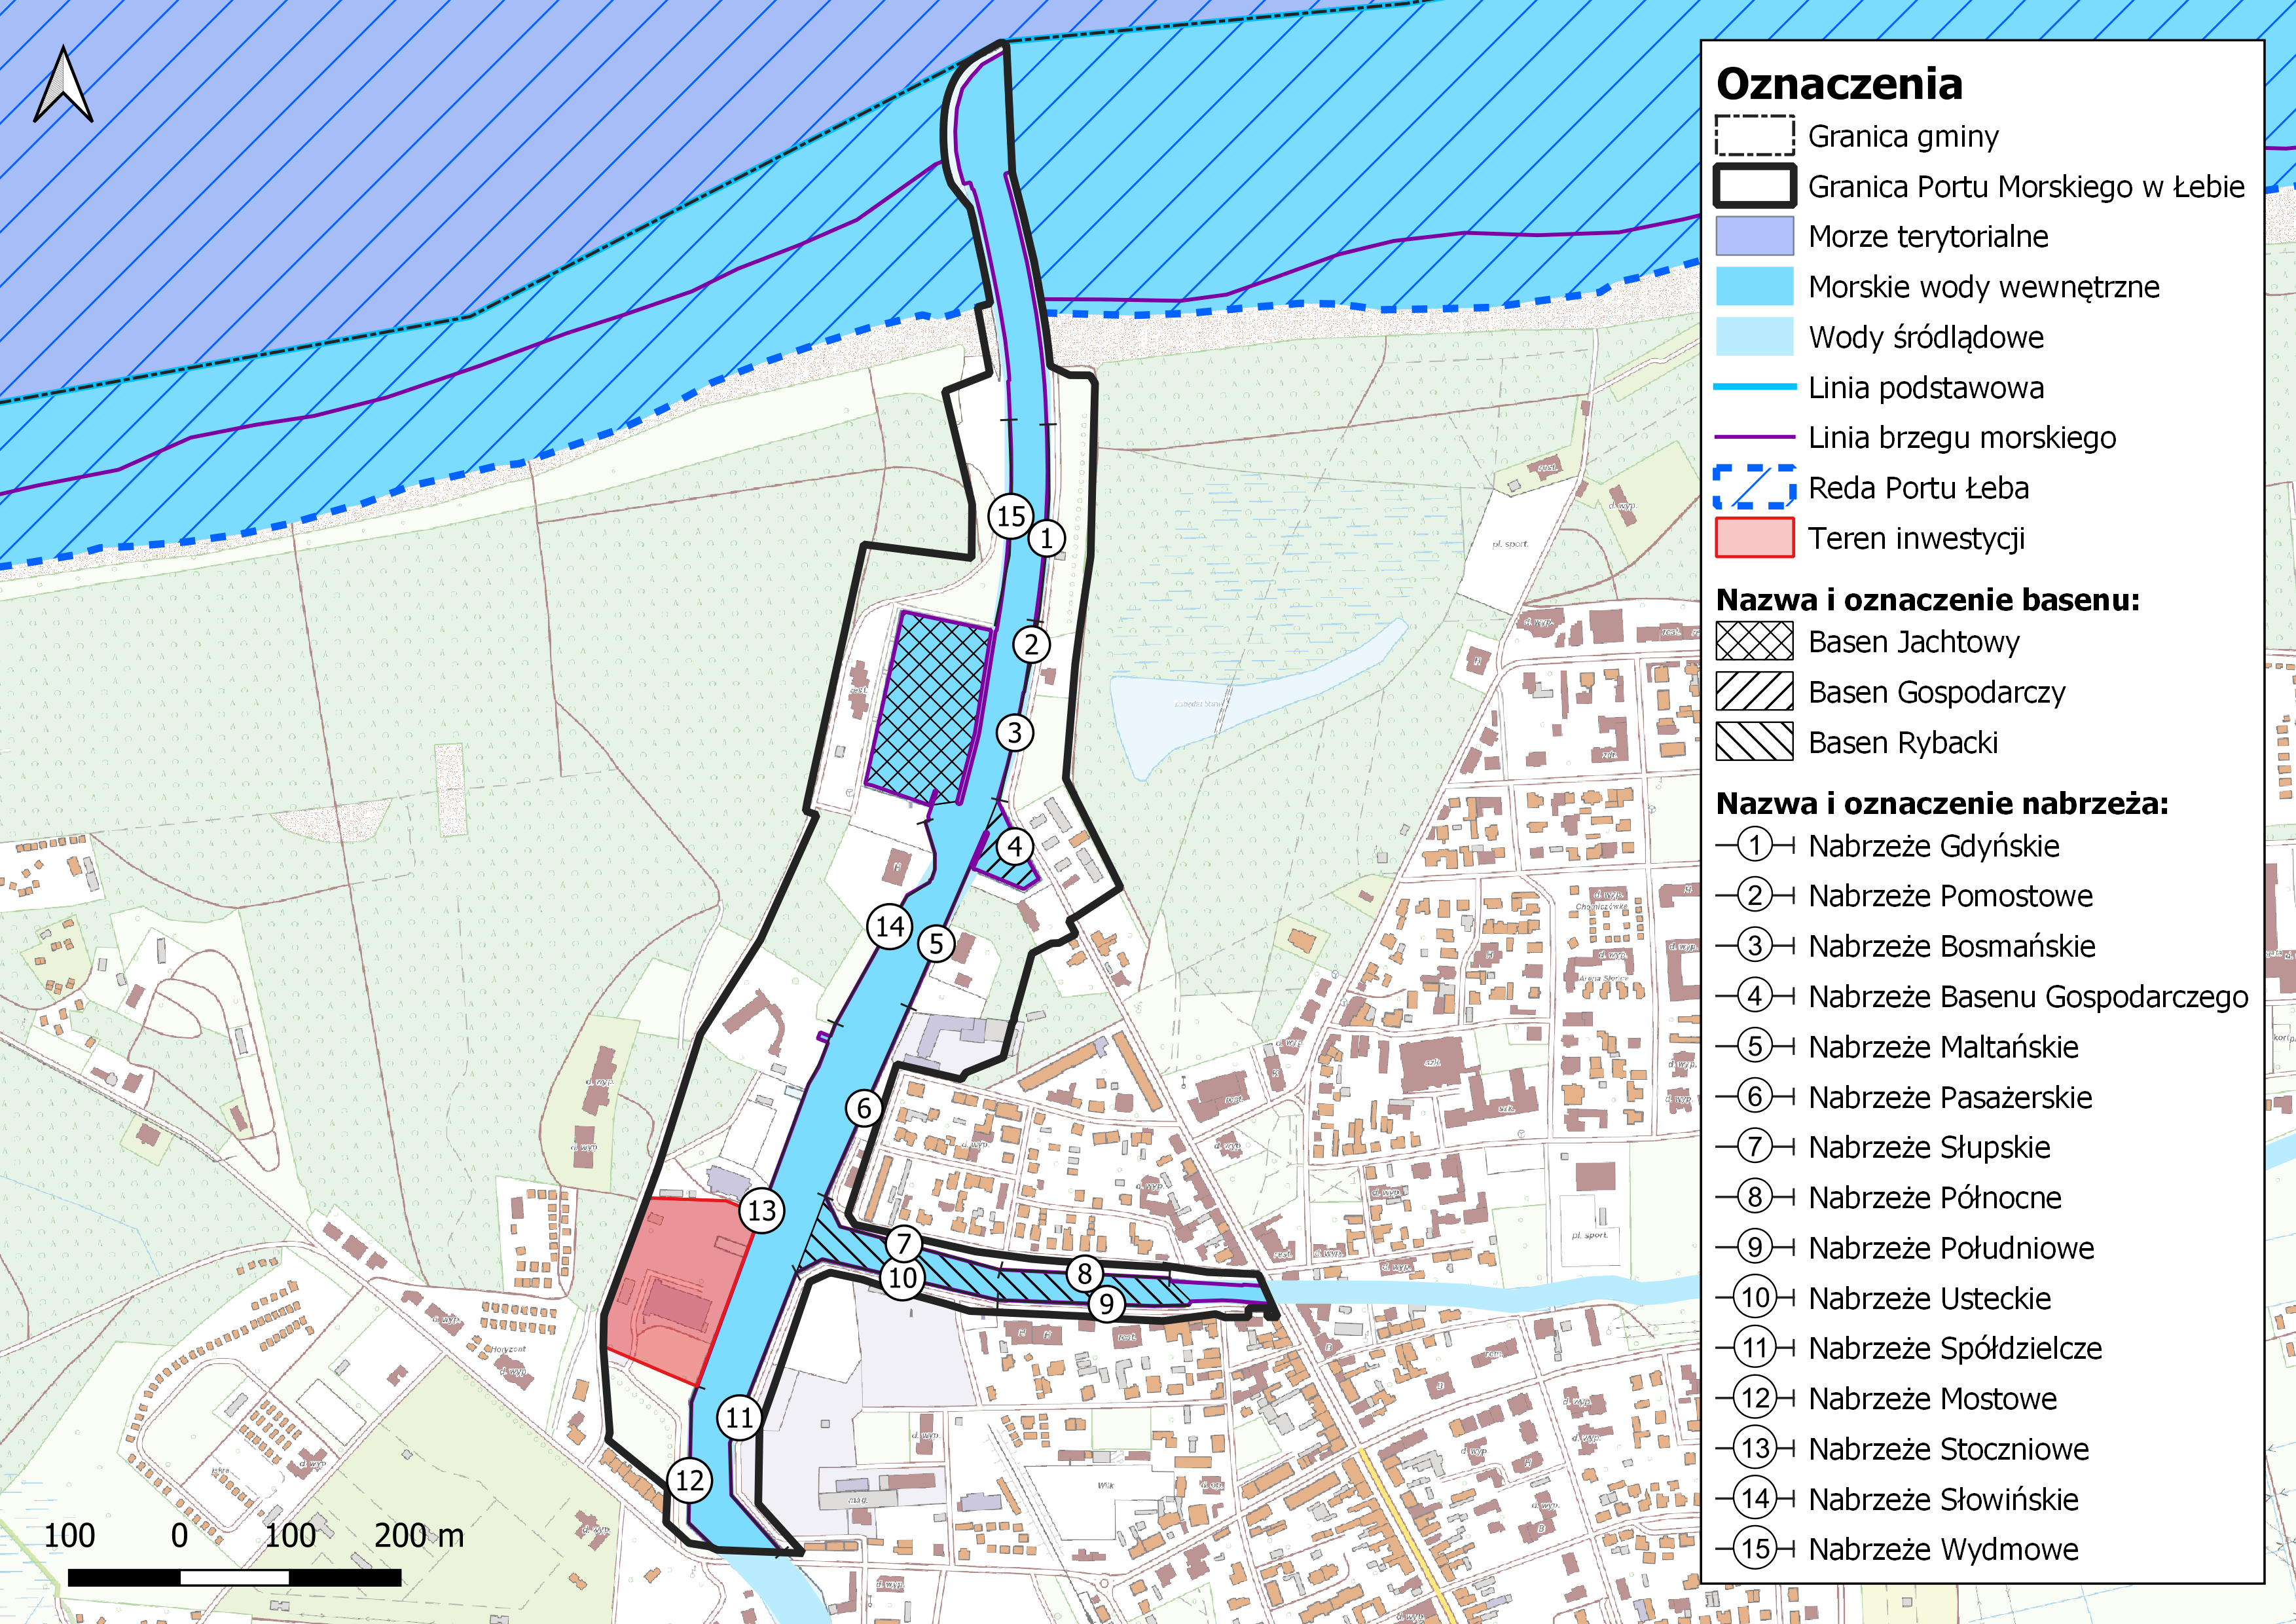Click the Linia brzegu morskiego legend label
Image resolution: width=2296 pixels, height=1624 pixels.
pyautogui.click(x=1962, y=438)
